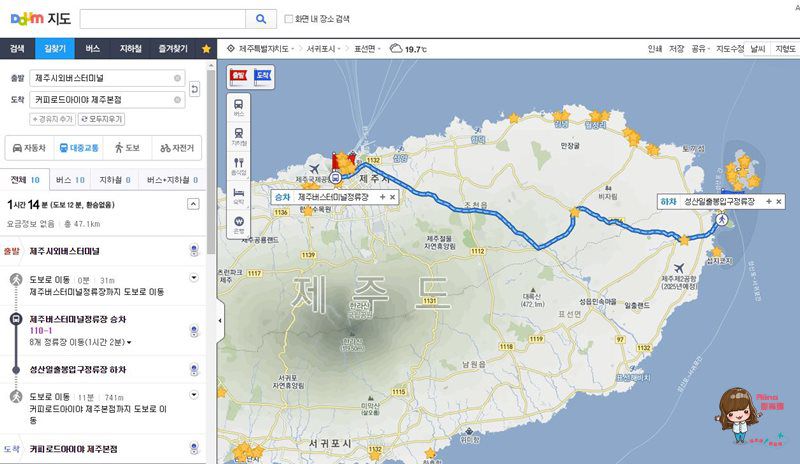Image resolution: width=800 pixels, height=464 pixels.
Task: Select the subway icon in map sidebar
Action: pos(238,137)
